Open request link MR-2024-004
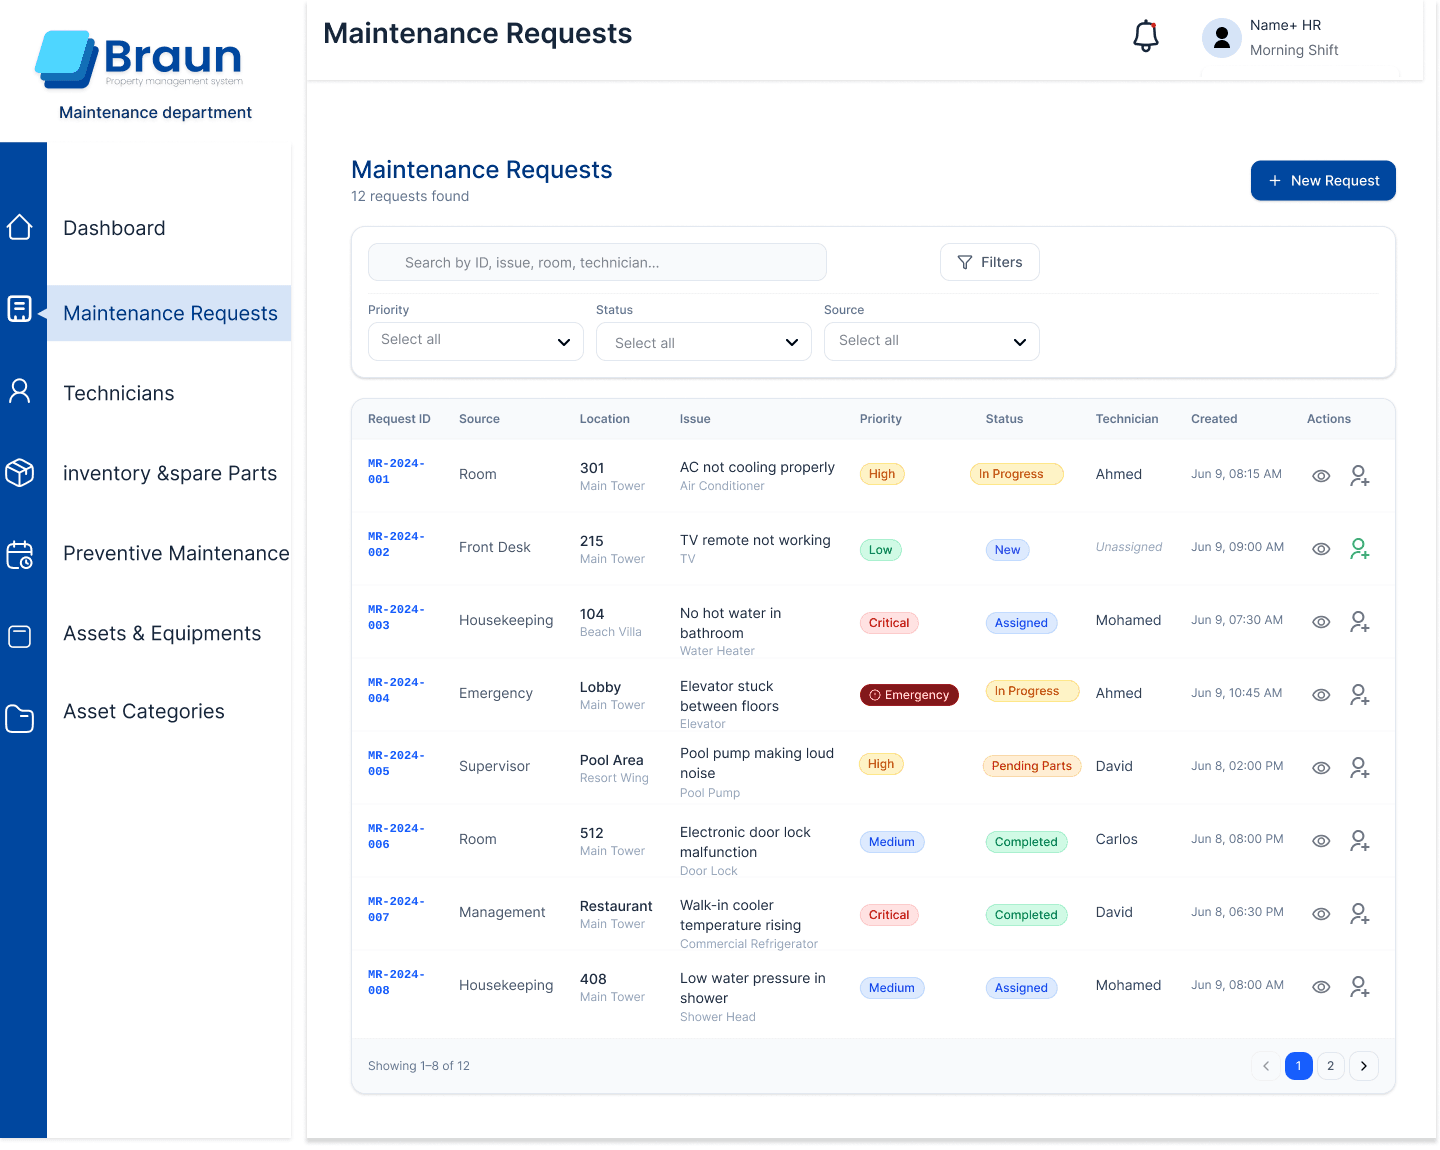The width and height of the screenshot is (1440, 1150). tap(396, 690)
